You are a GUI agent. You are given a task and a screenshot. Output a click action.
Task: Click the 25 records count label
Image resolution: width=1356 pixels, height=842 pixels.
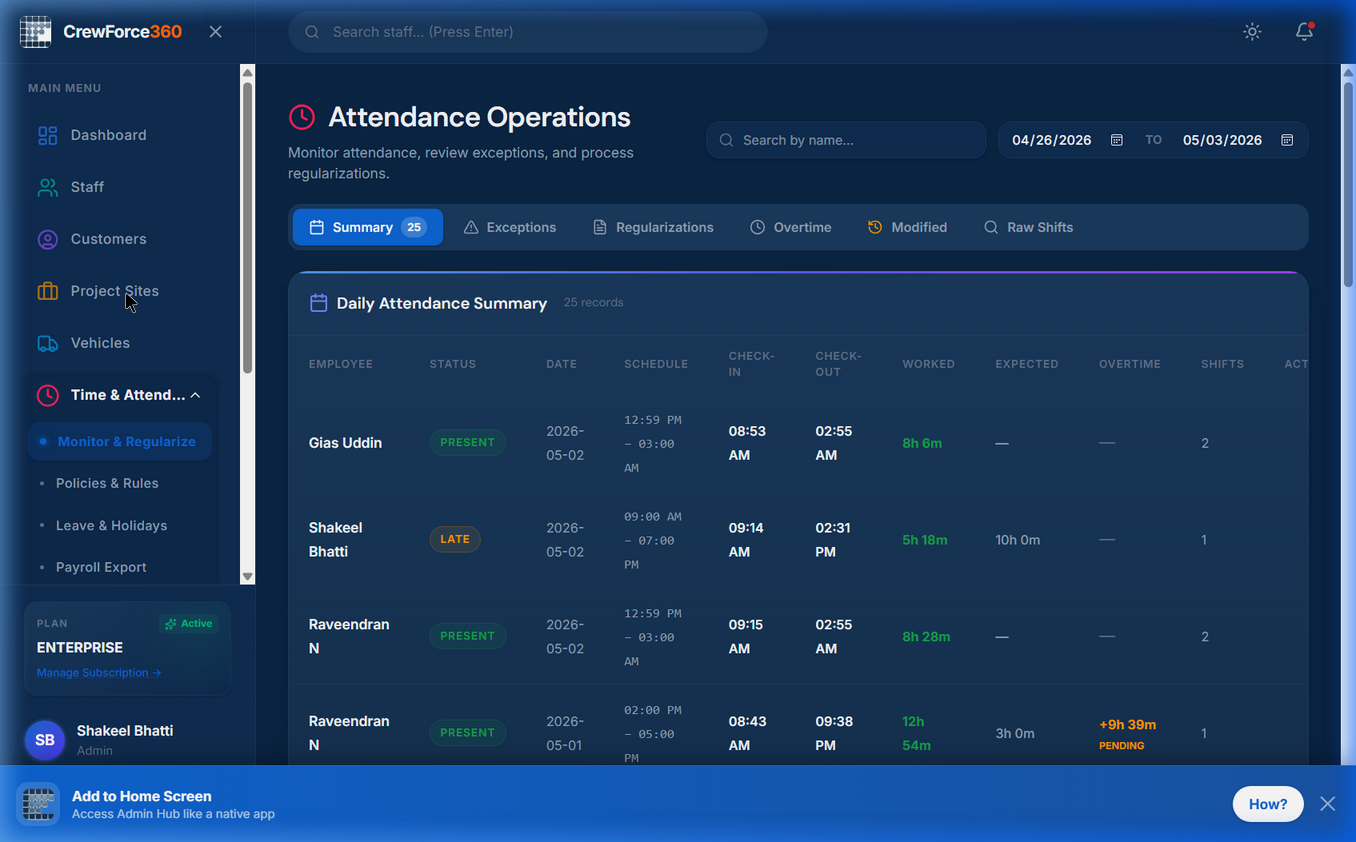coord(593,302)
